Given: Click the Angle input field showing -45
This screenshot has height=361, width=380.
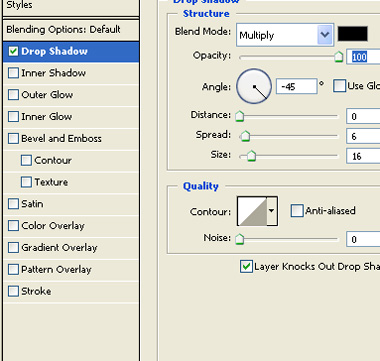Looking at the screenshot, I should pyautogui.click(x=296, y=87).
